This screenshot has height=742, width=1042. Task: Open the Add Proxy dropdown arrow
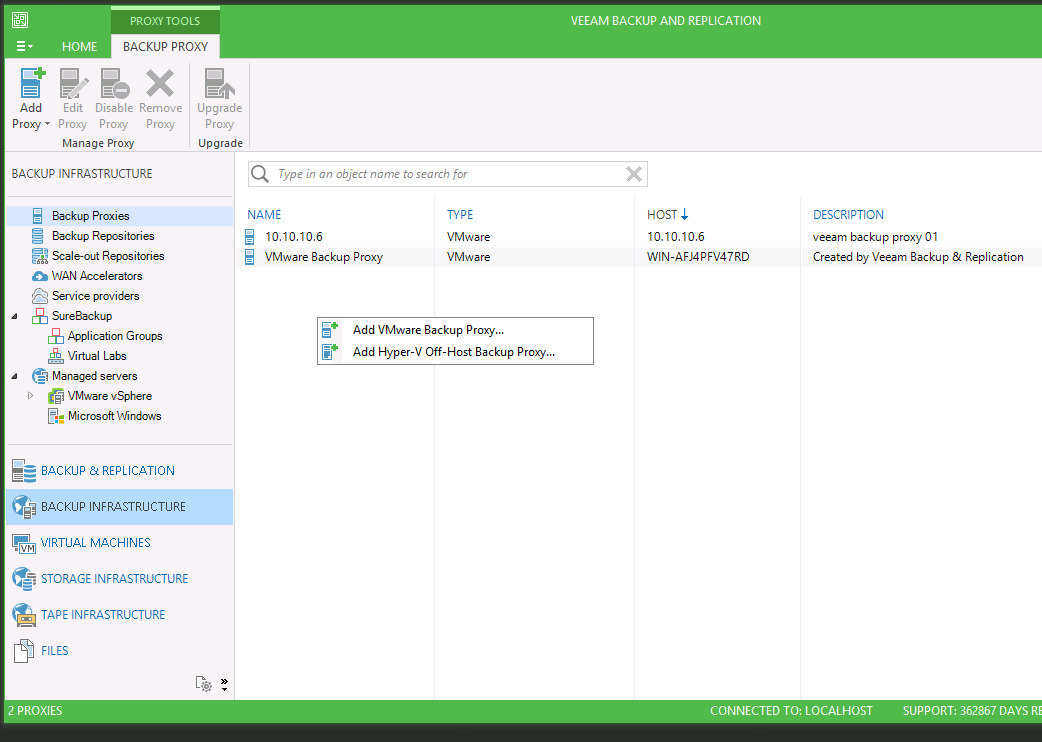coord(47,124)
